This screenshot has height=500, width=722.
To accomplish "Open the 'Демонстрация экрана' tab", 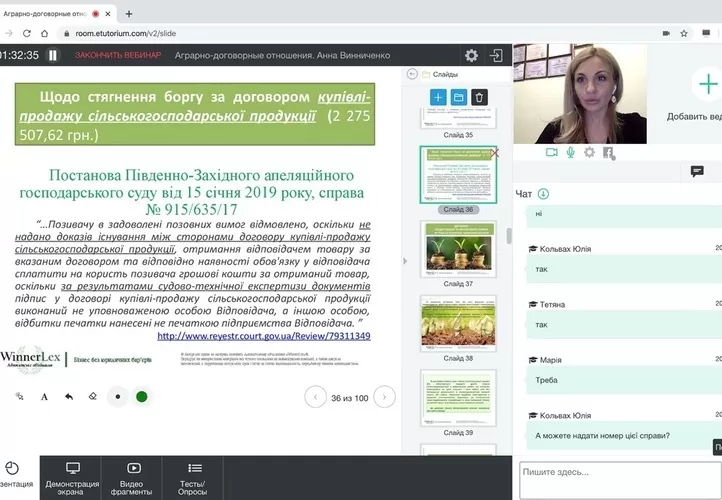I will pos(72,478).
